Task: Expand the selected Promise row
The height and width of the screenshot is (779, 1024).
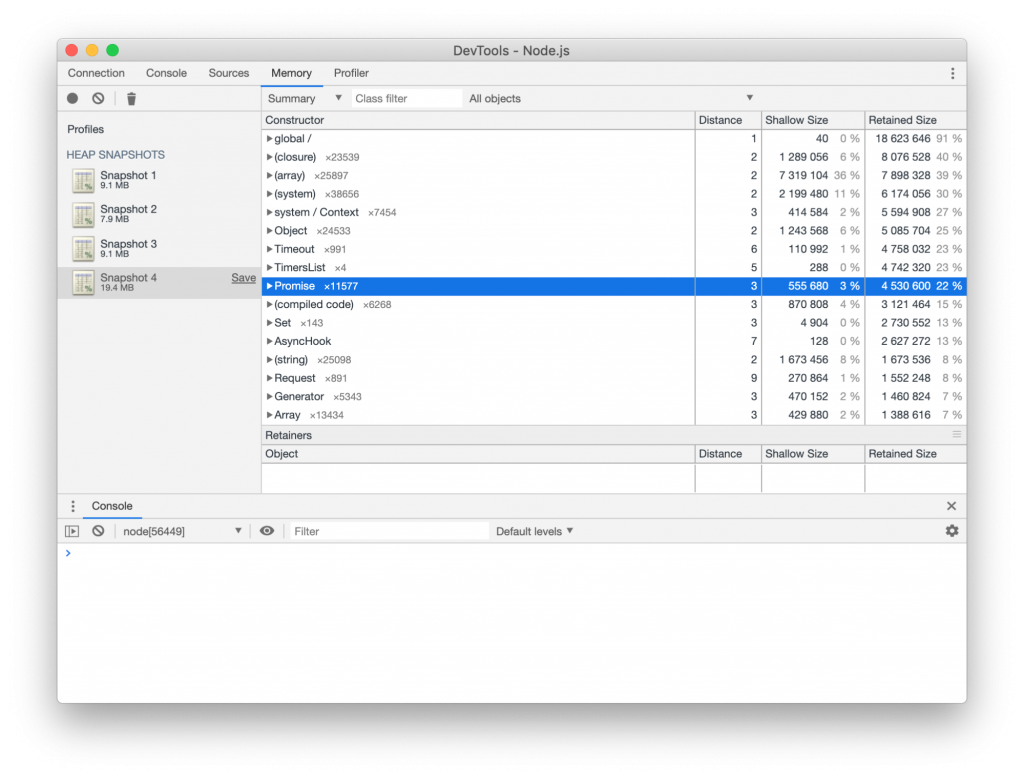Action: point(269,286)
